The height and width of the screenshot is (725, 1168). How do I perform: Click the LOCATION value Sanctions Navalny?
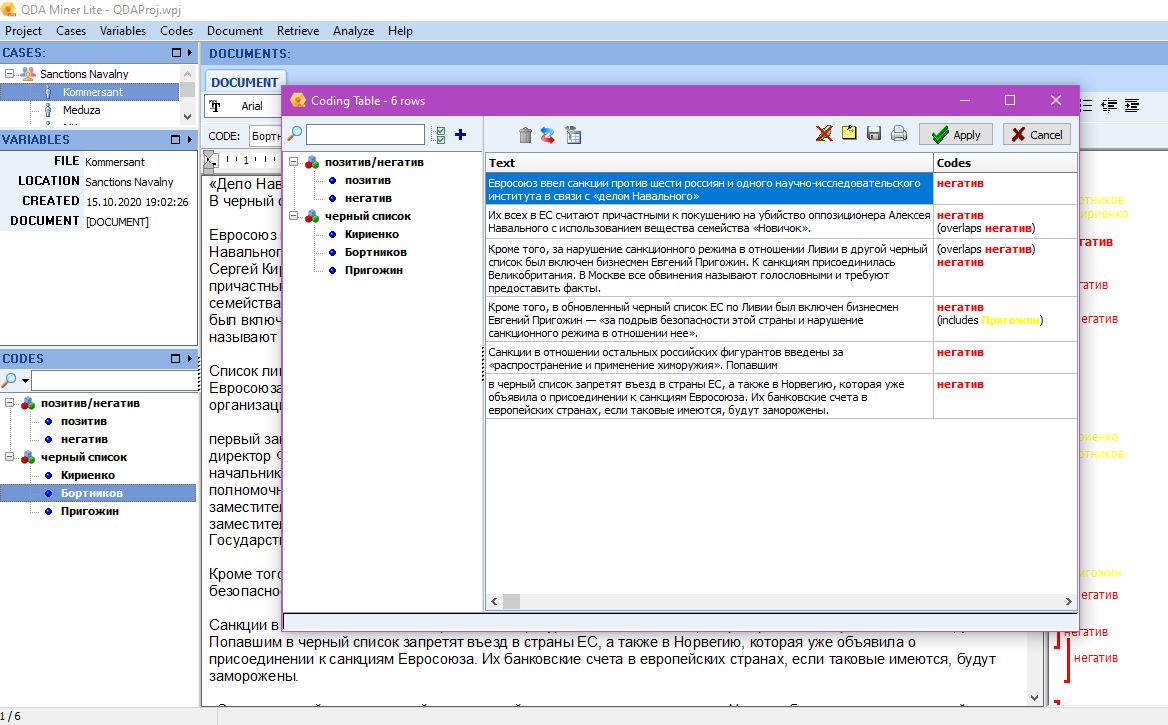[x=129, y=182]
